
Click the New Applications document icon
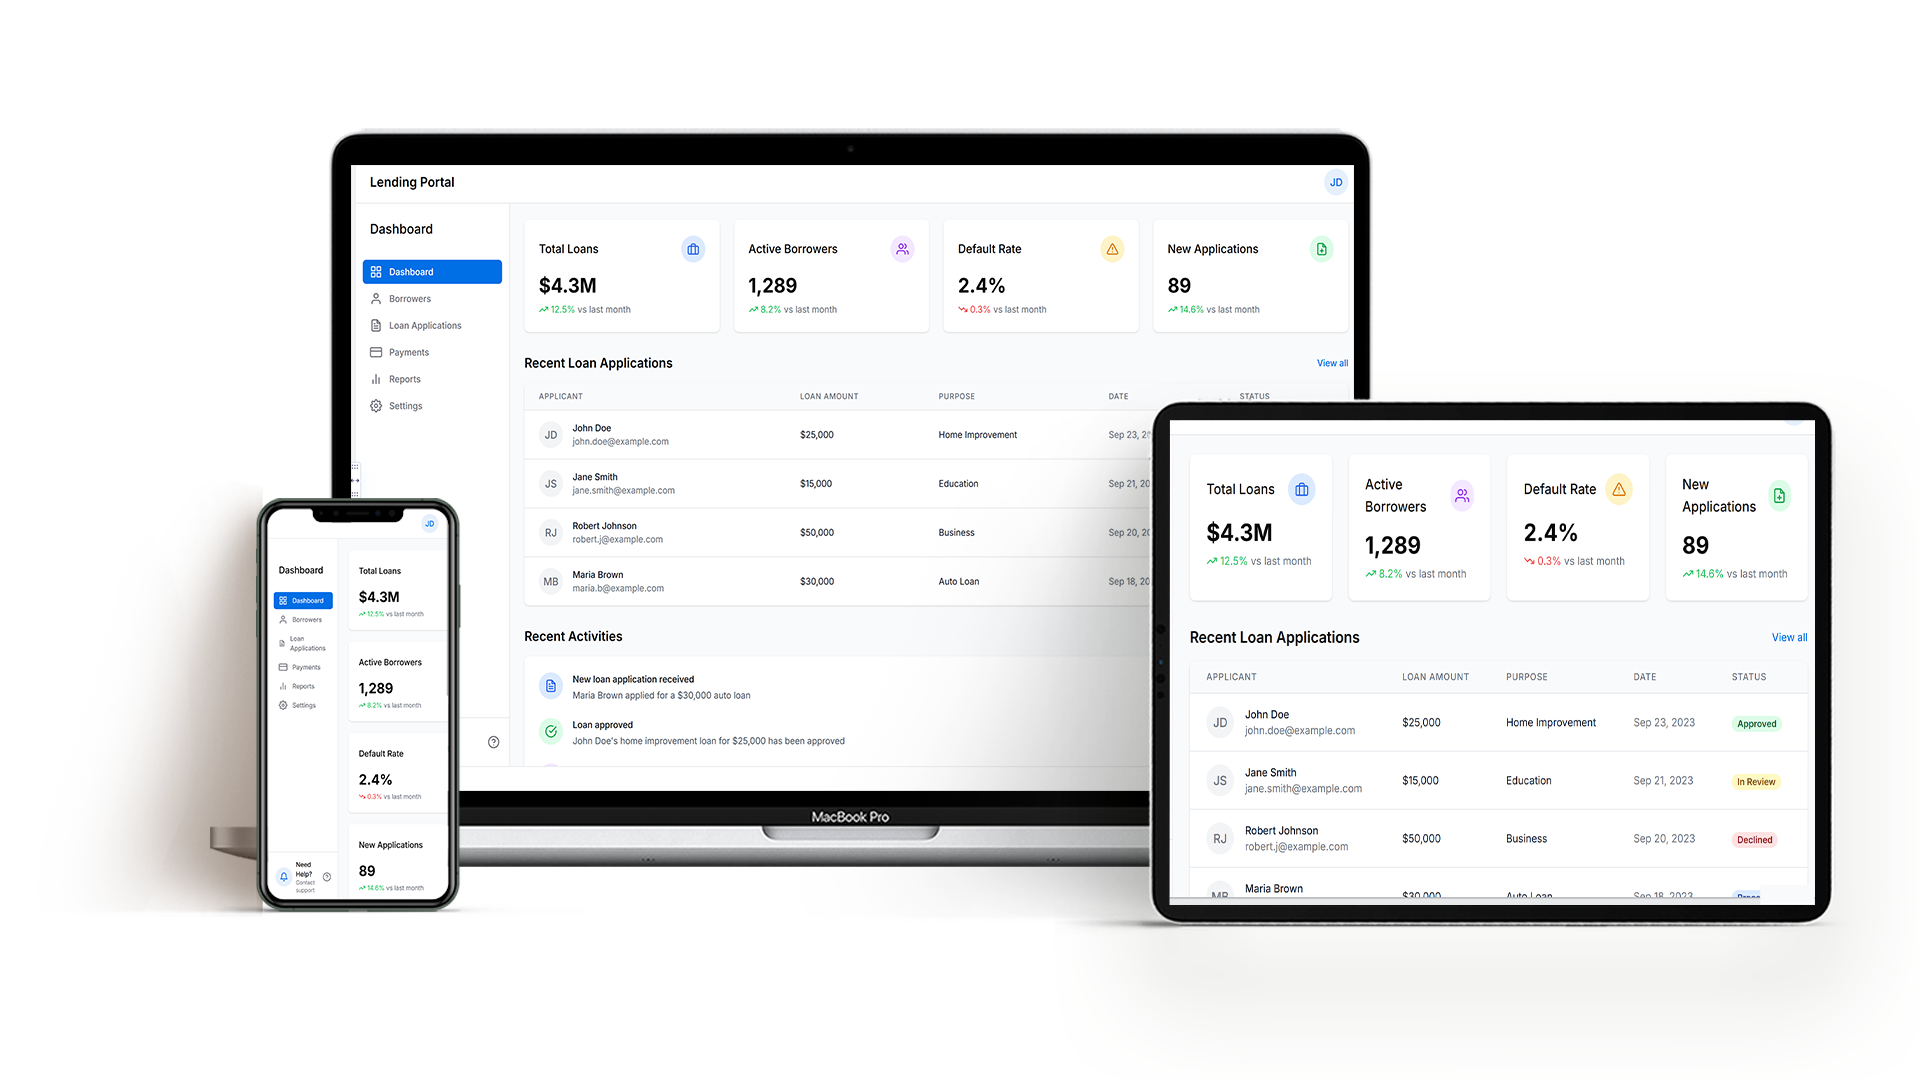(1319, 249)
